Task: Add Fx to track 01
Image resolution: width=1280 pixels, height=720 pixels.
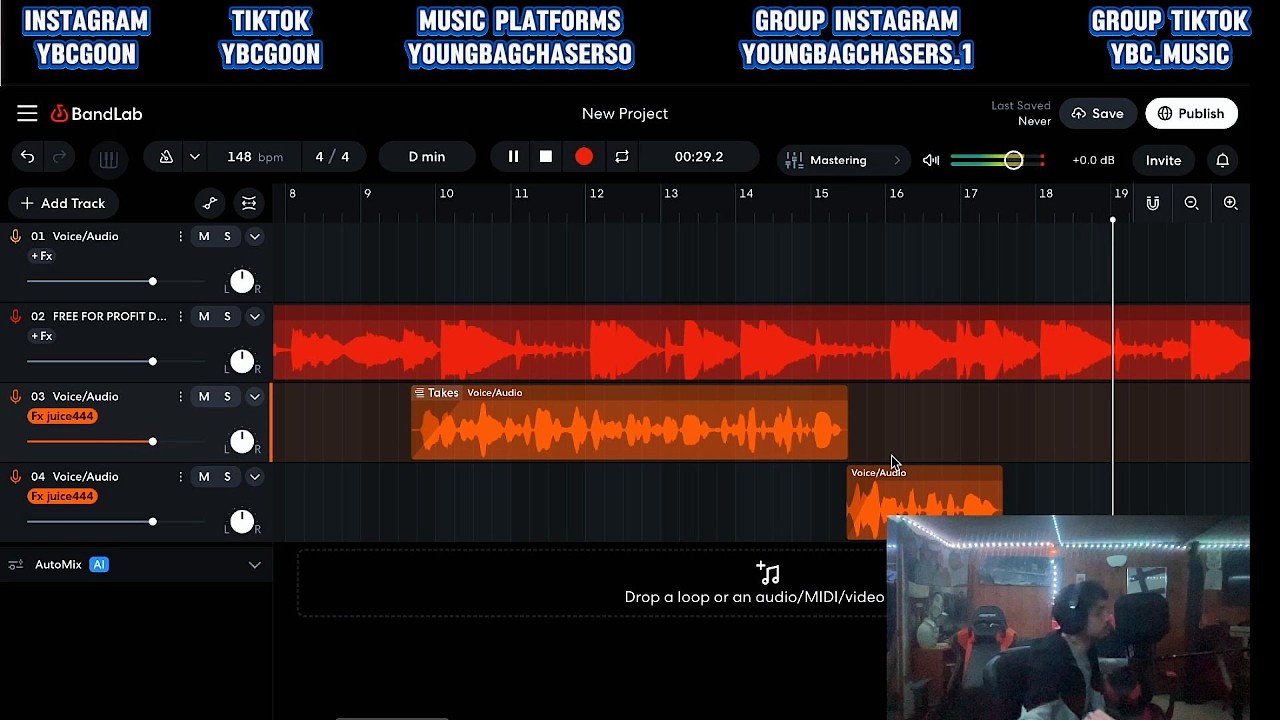Action: (41, 256)
